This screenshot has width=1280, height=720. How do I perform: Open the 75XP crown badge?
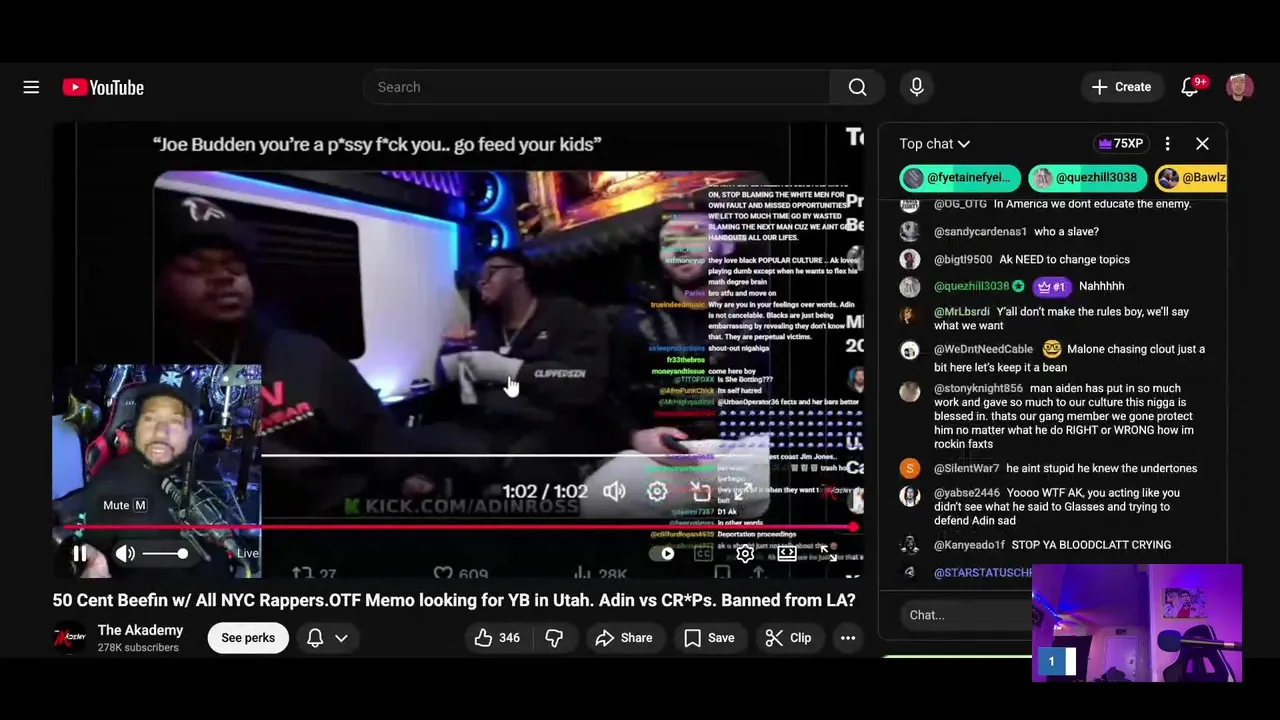[x=1121, y=144]
